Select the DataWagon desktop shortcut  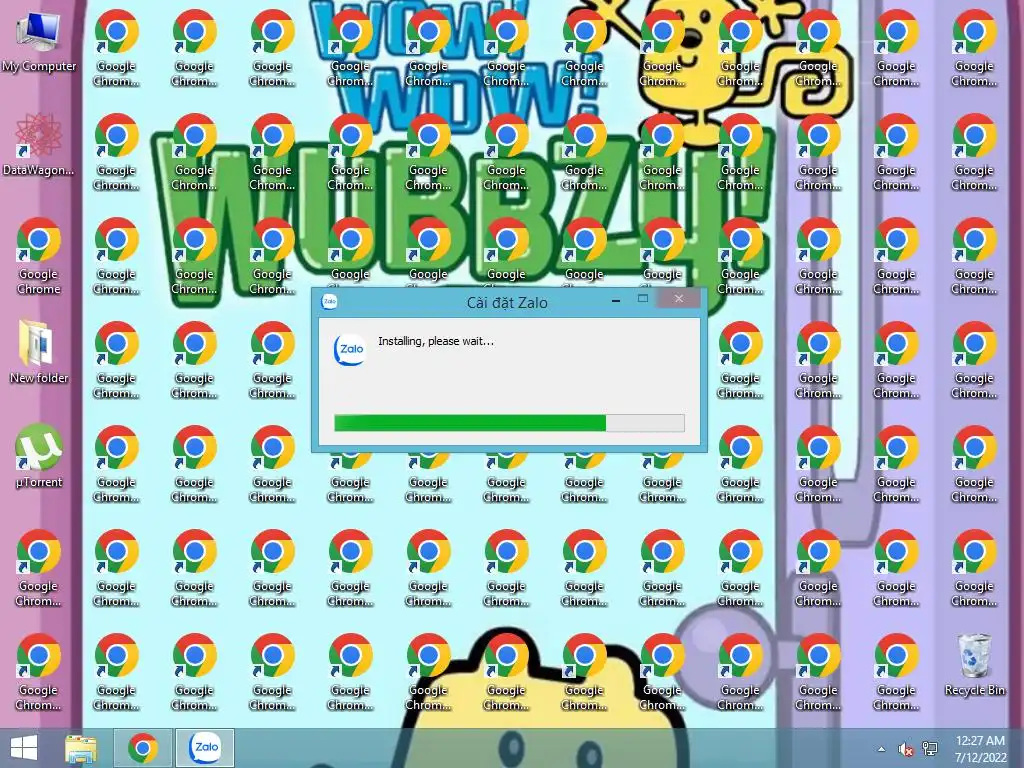tap(39, 146)
